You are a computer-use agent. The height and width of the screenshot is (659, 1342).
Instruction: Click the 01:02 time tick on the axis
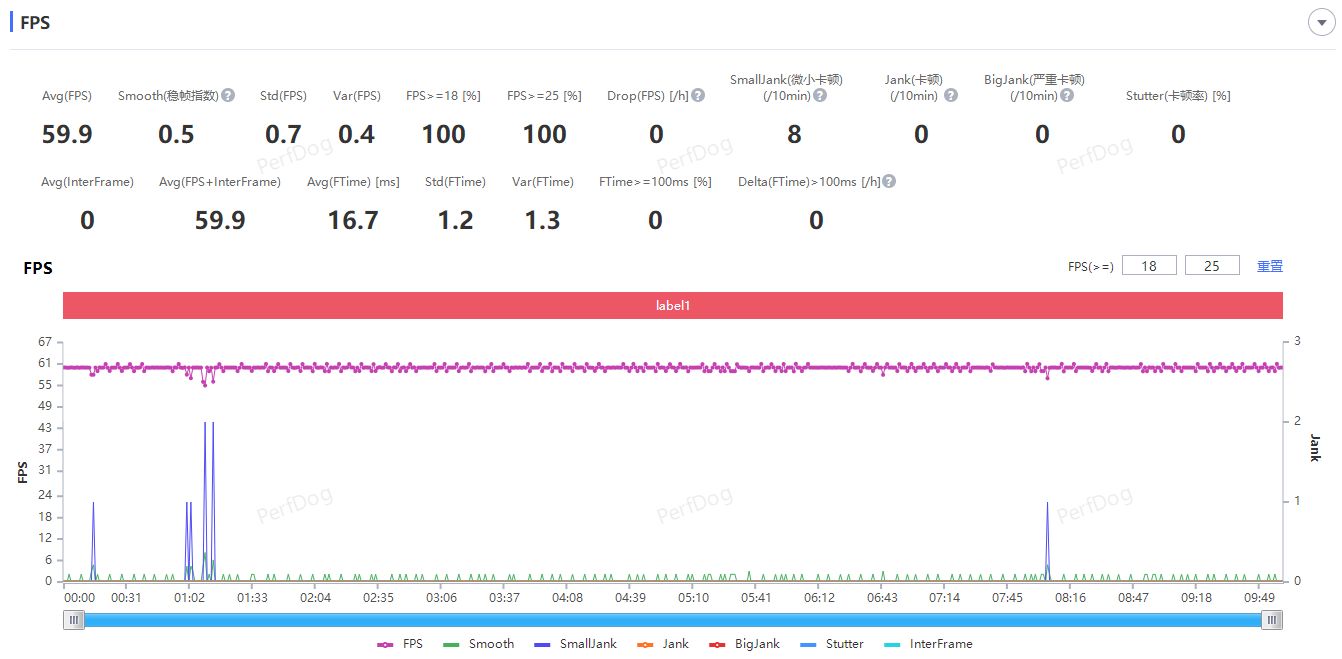[189, 598]
